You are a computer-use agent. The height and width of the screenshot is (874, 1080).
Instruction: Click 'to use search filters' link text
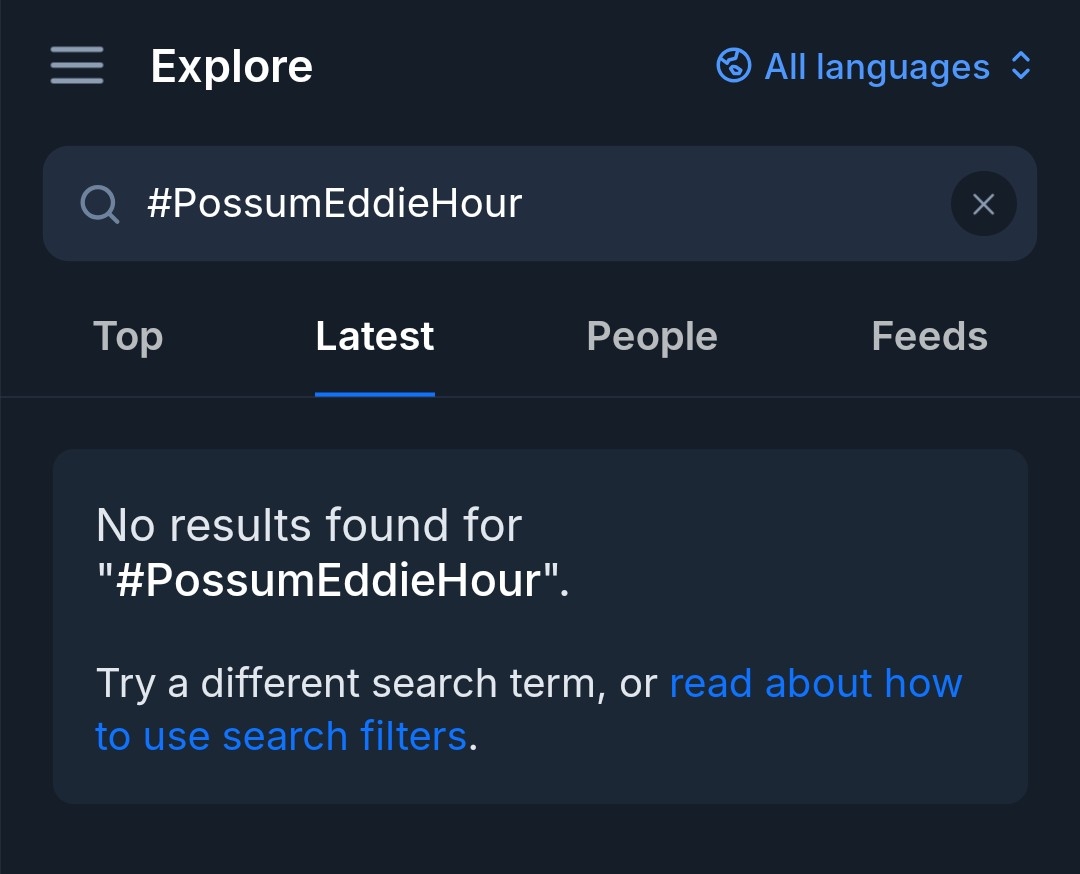coord(280,737)
